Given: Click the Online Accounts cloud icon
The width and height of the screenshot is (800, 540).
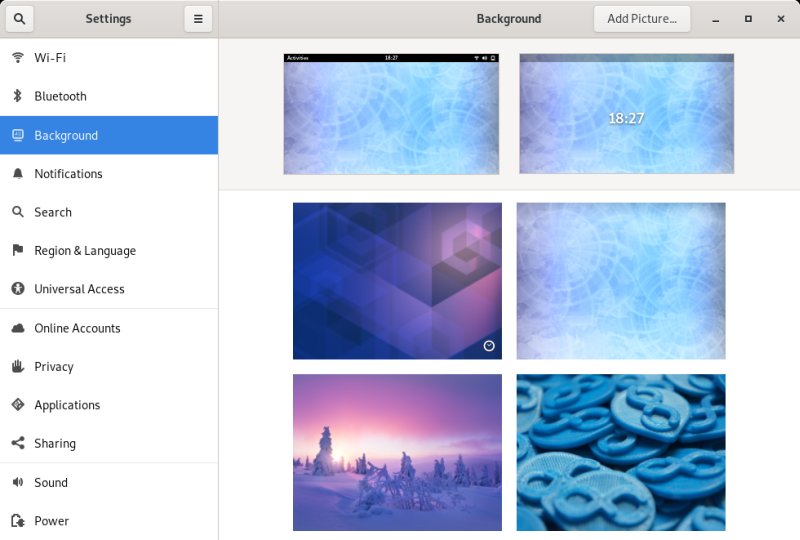Looking at the screenshot, I should click(17, 328).
